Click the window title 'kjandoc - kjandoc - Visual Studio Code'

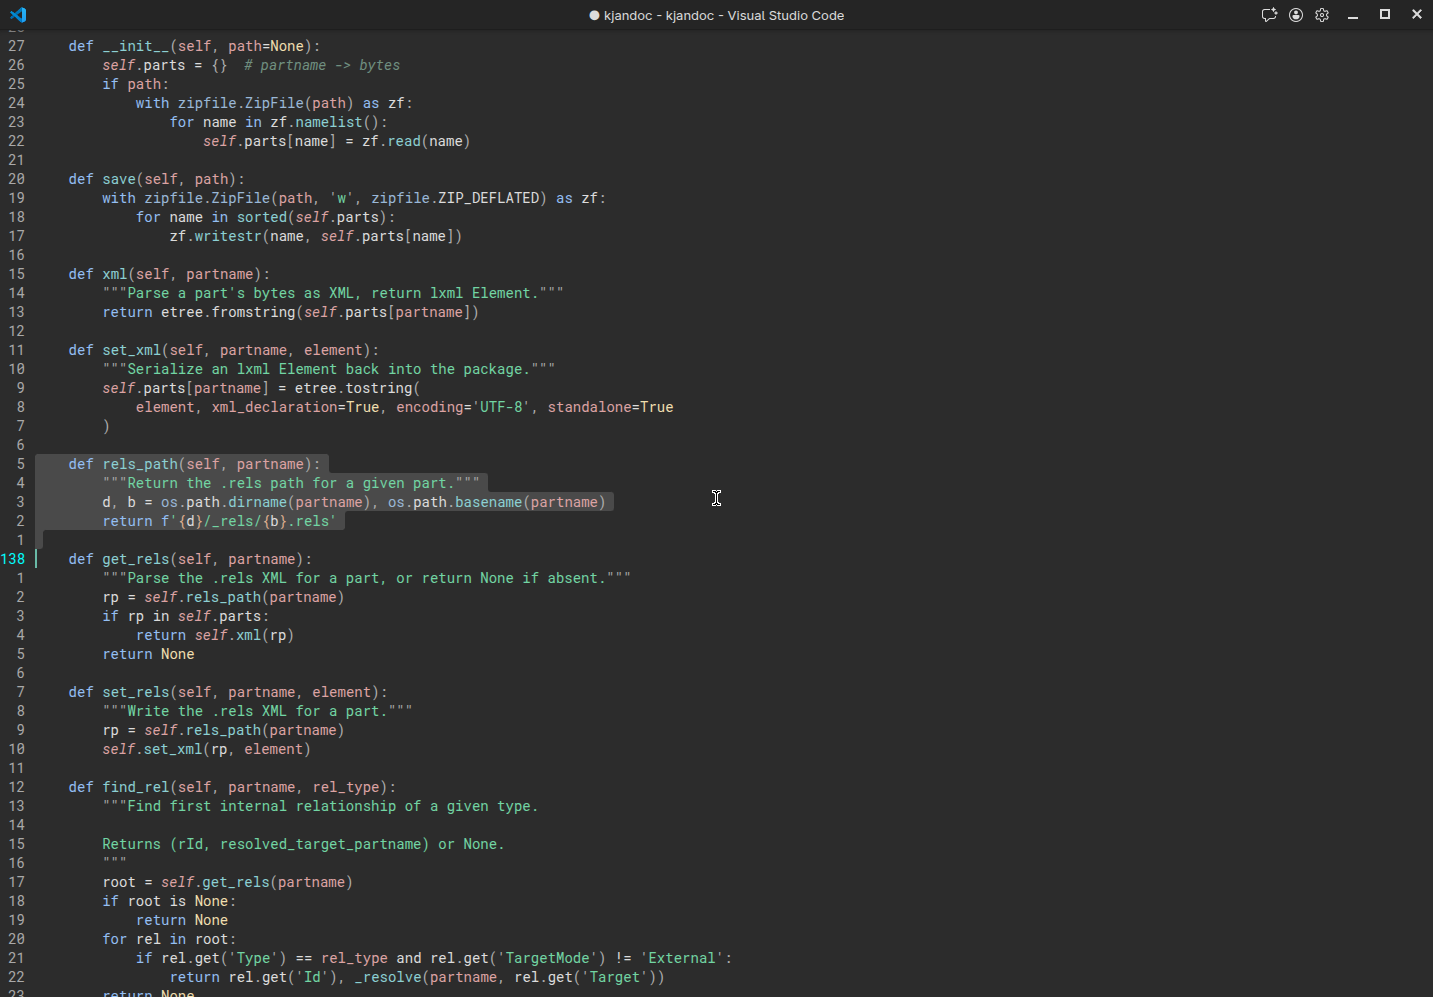pyautogui.click(x=724, y=15)
